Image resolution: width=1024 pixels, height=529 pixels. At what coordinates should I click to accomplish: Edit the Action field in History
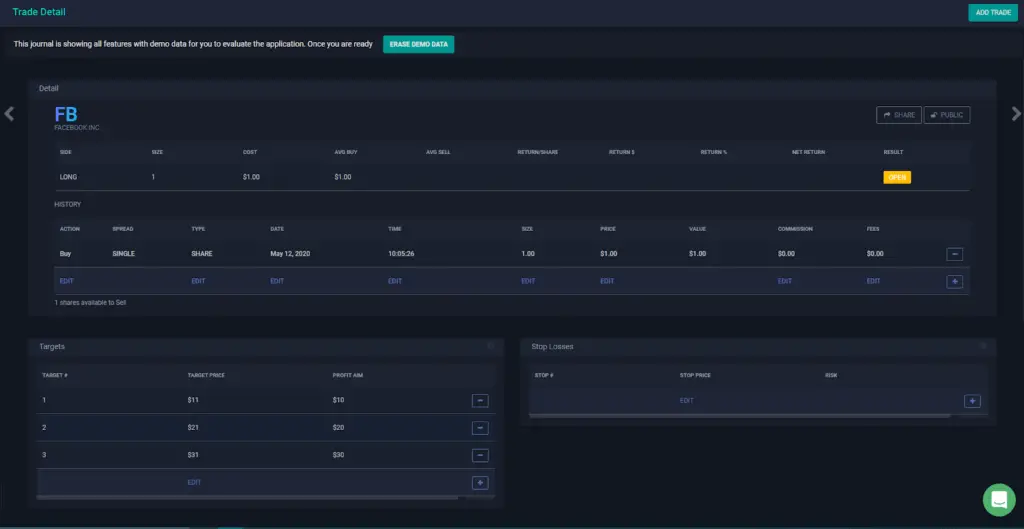coord(67,281)
